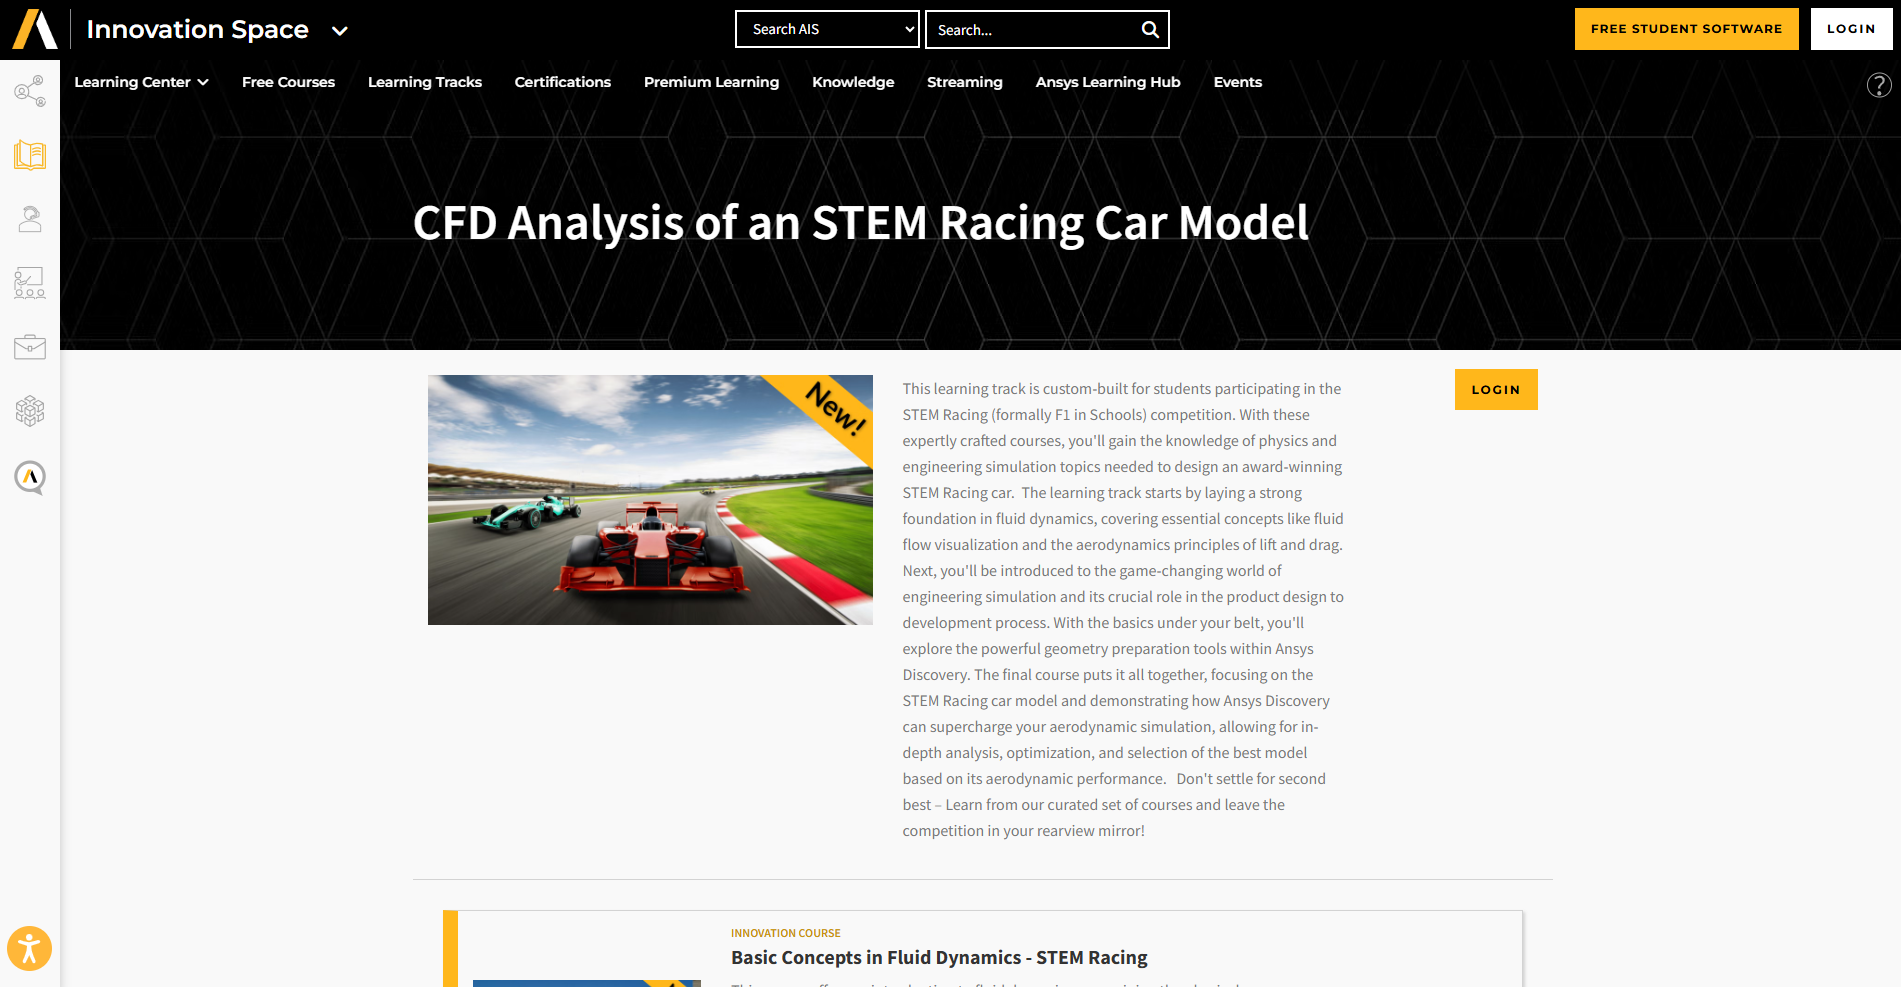Open the Certifications menu item
Image resolution: width=1901 pixels, height=987 pixels.
pyautogui.click(x=563, y=82)
